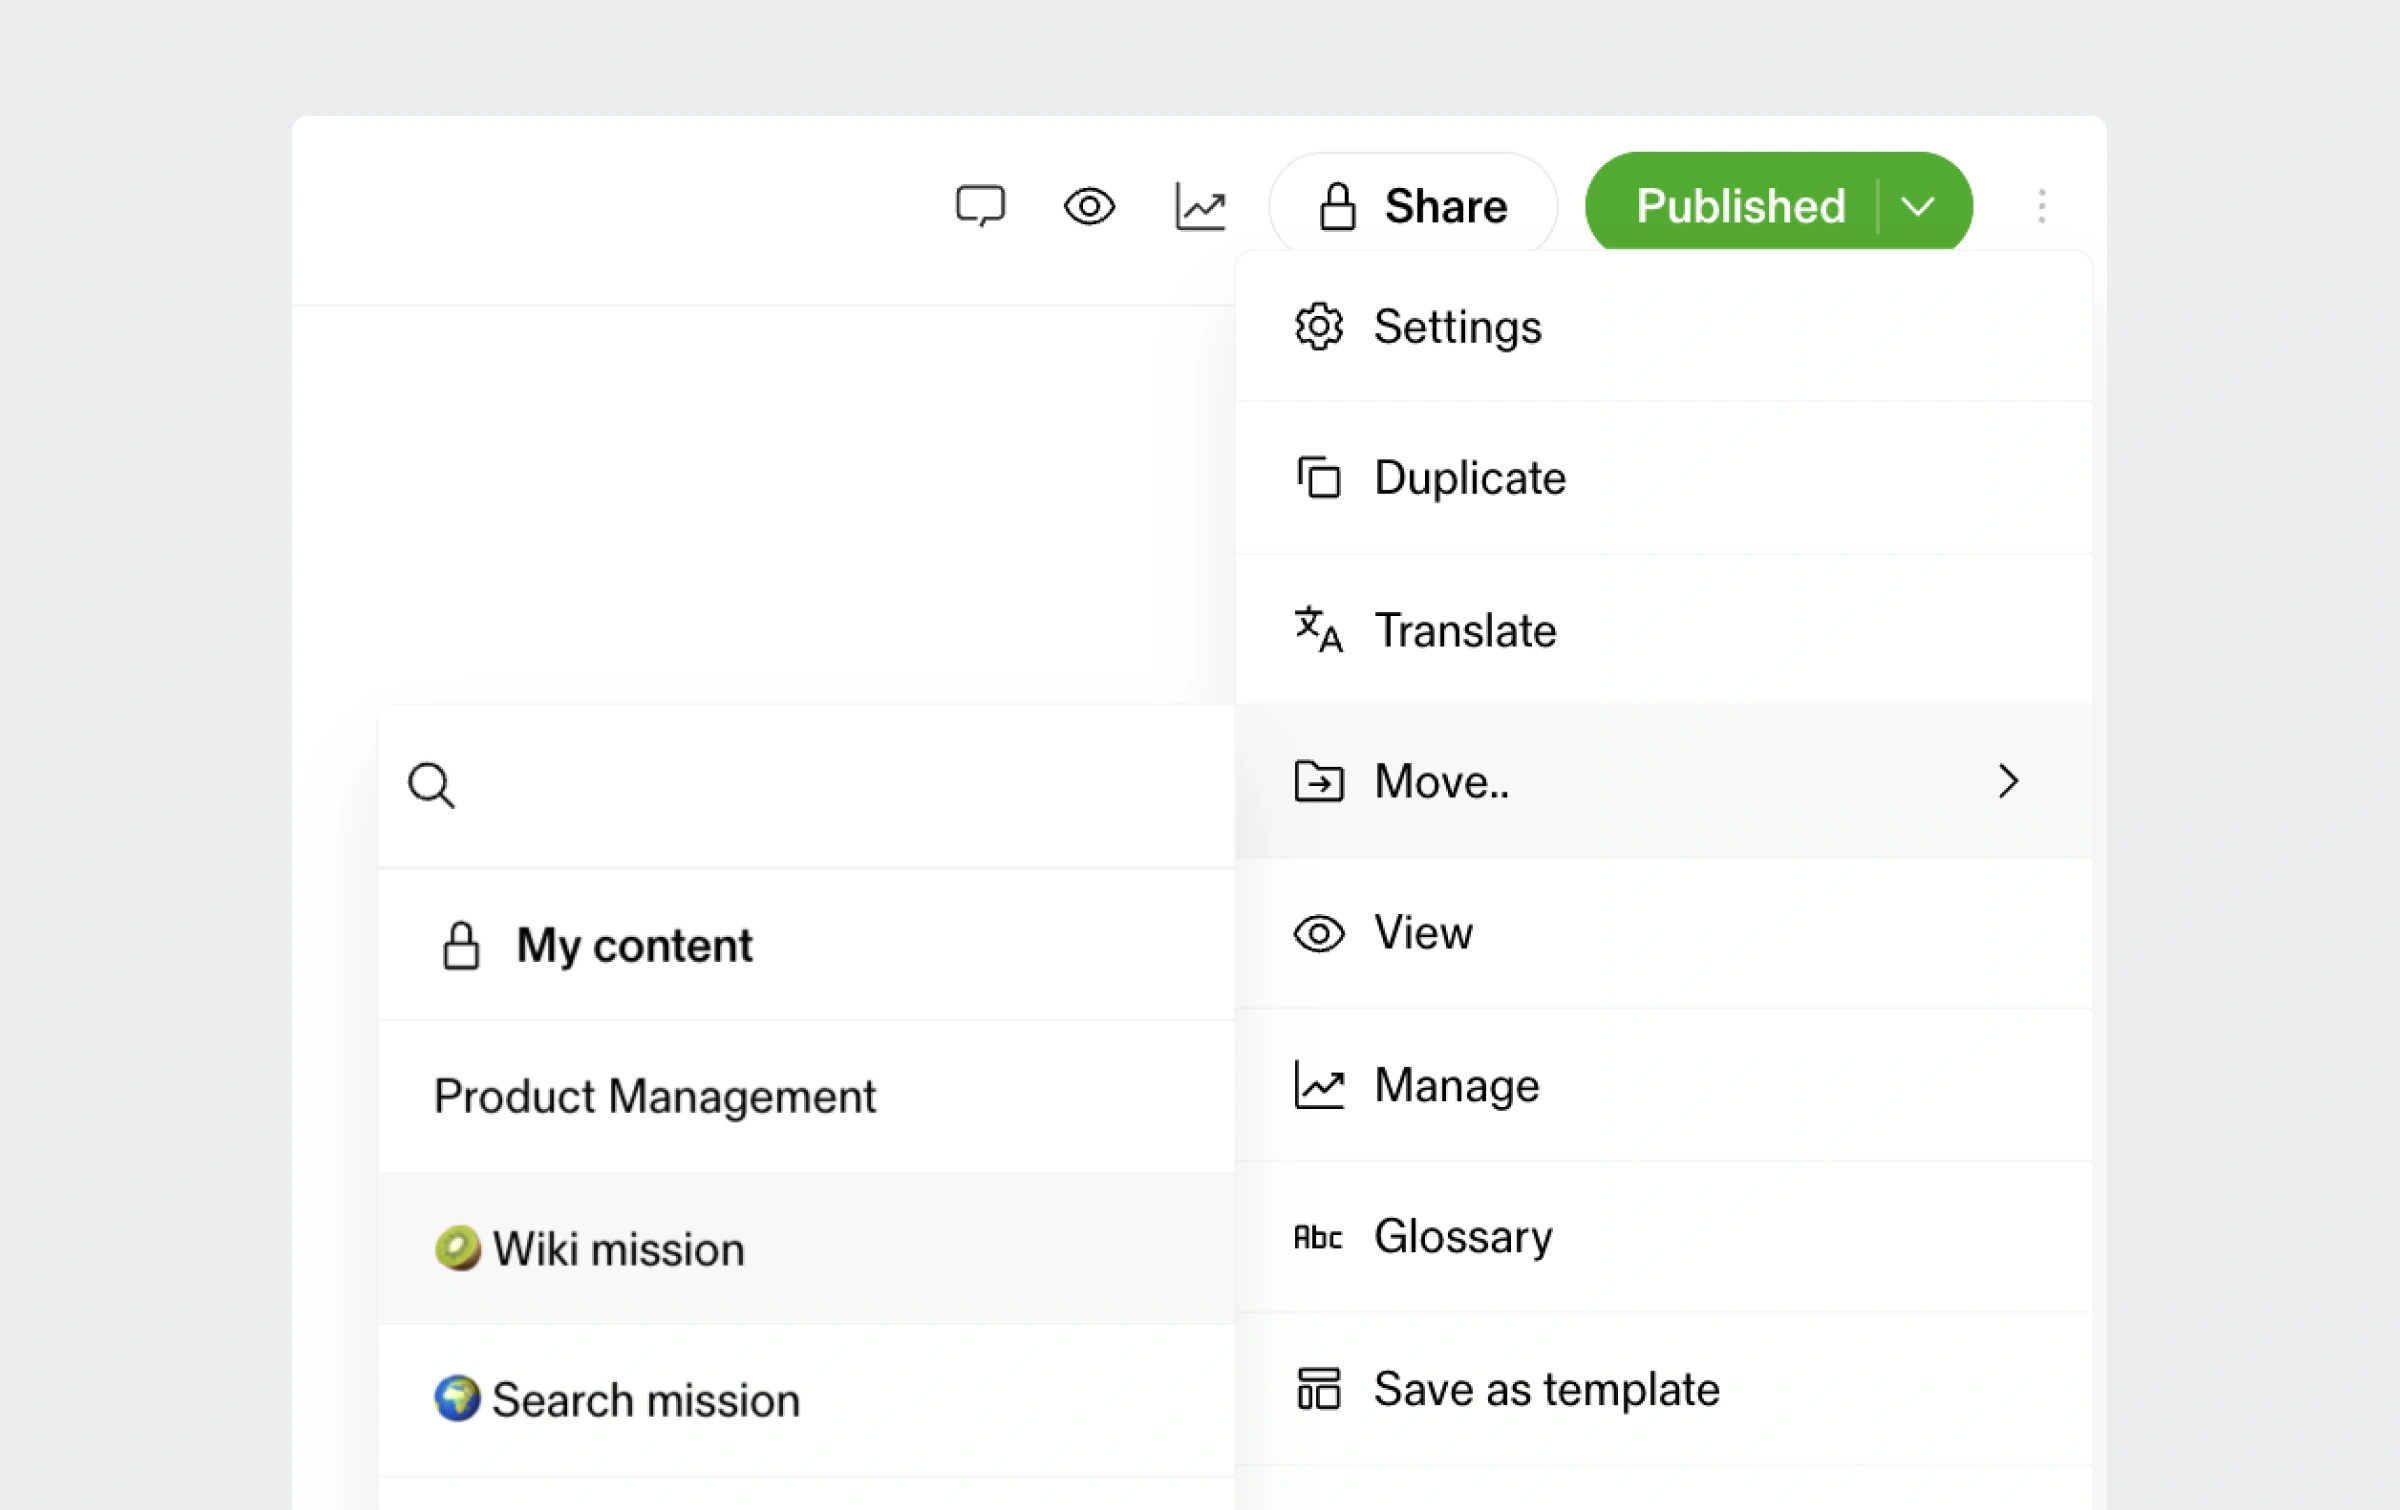
Task: Click the Translate language icon
Action: pyautogui.click(x=1318, y=630)
